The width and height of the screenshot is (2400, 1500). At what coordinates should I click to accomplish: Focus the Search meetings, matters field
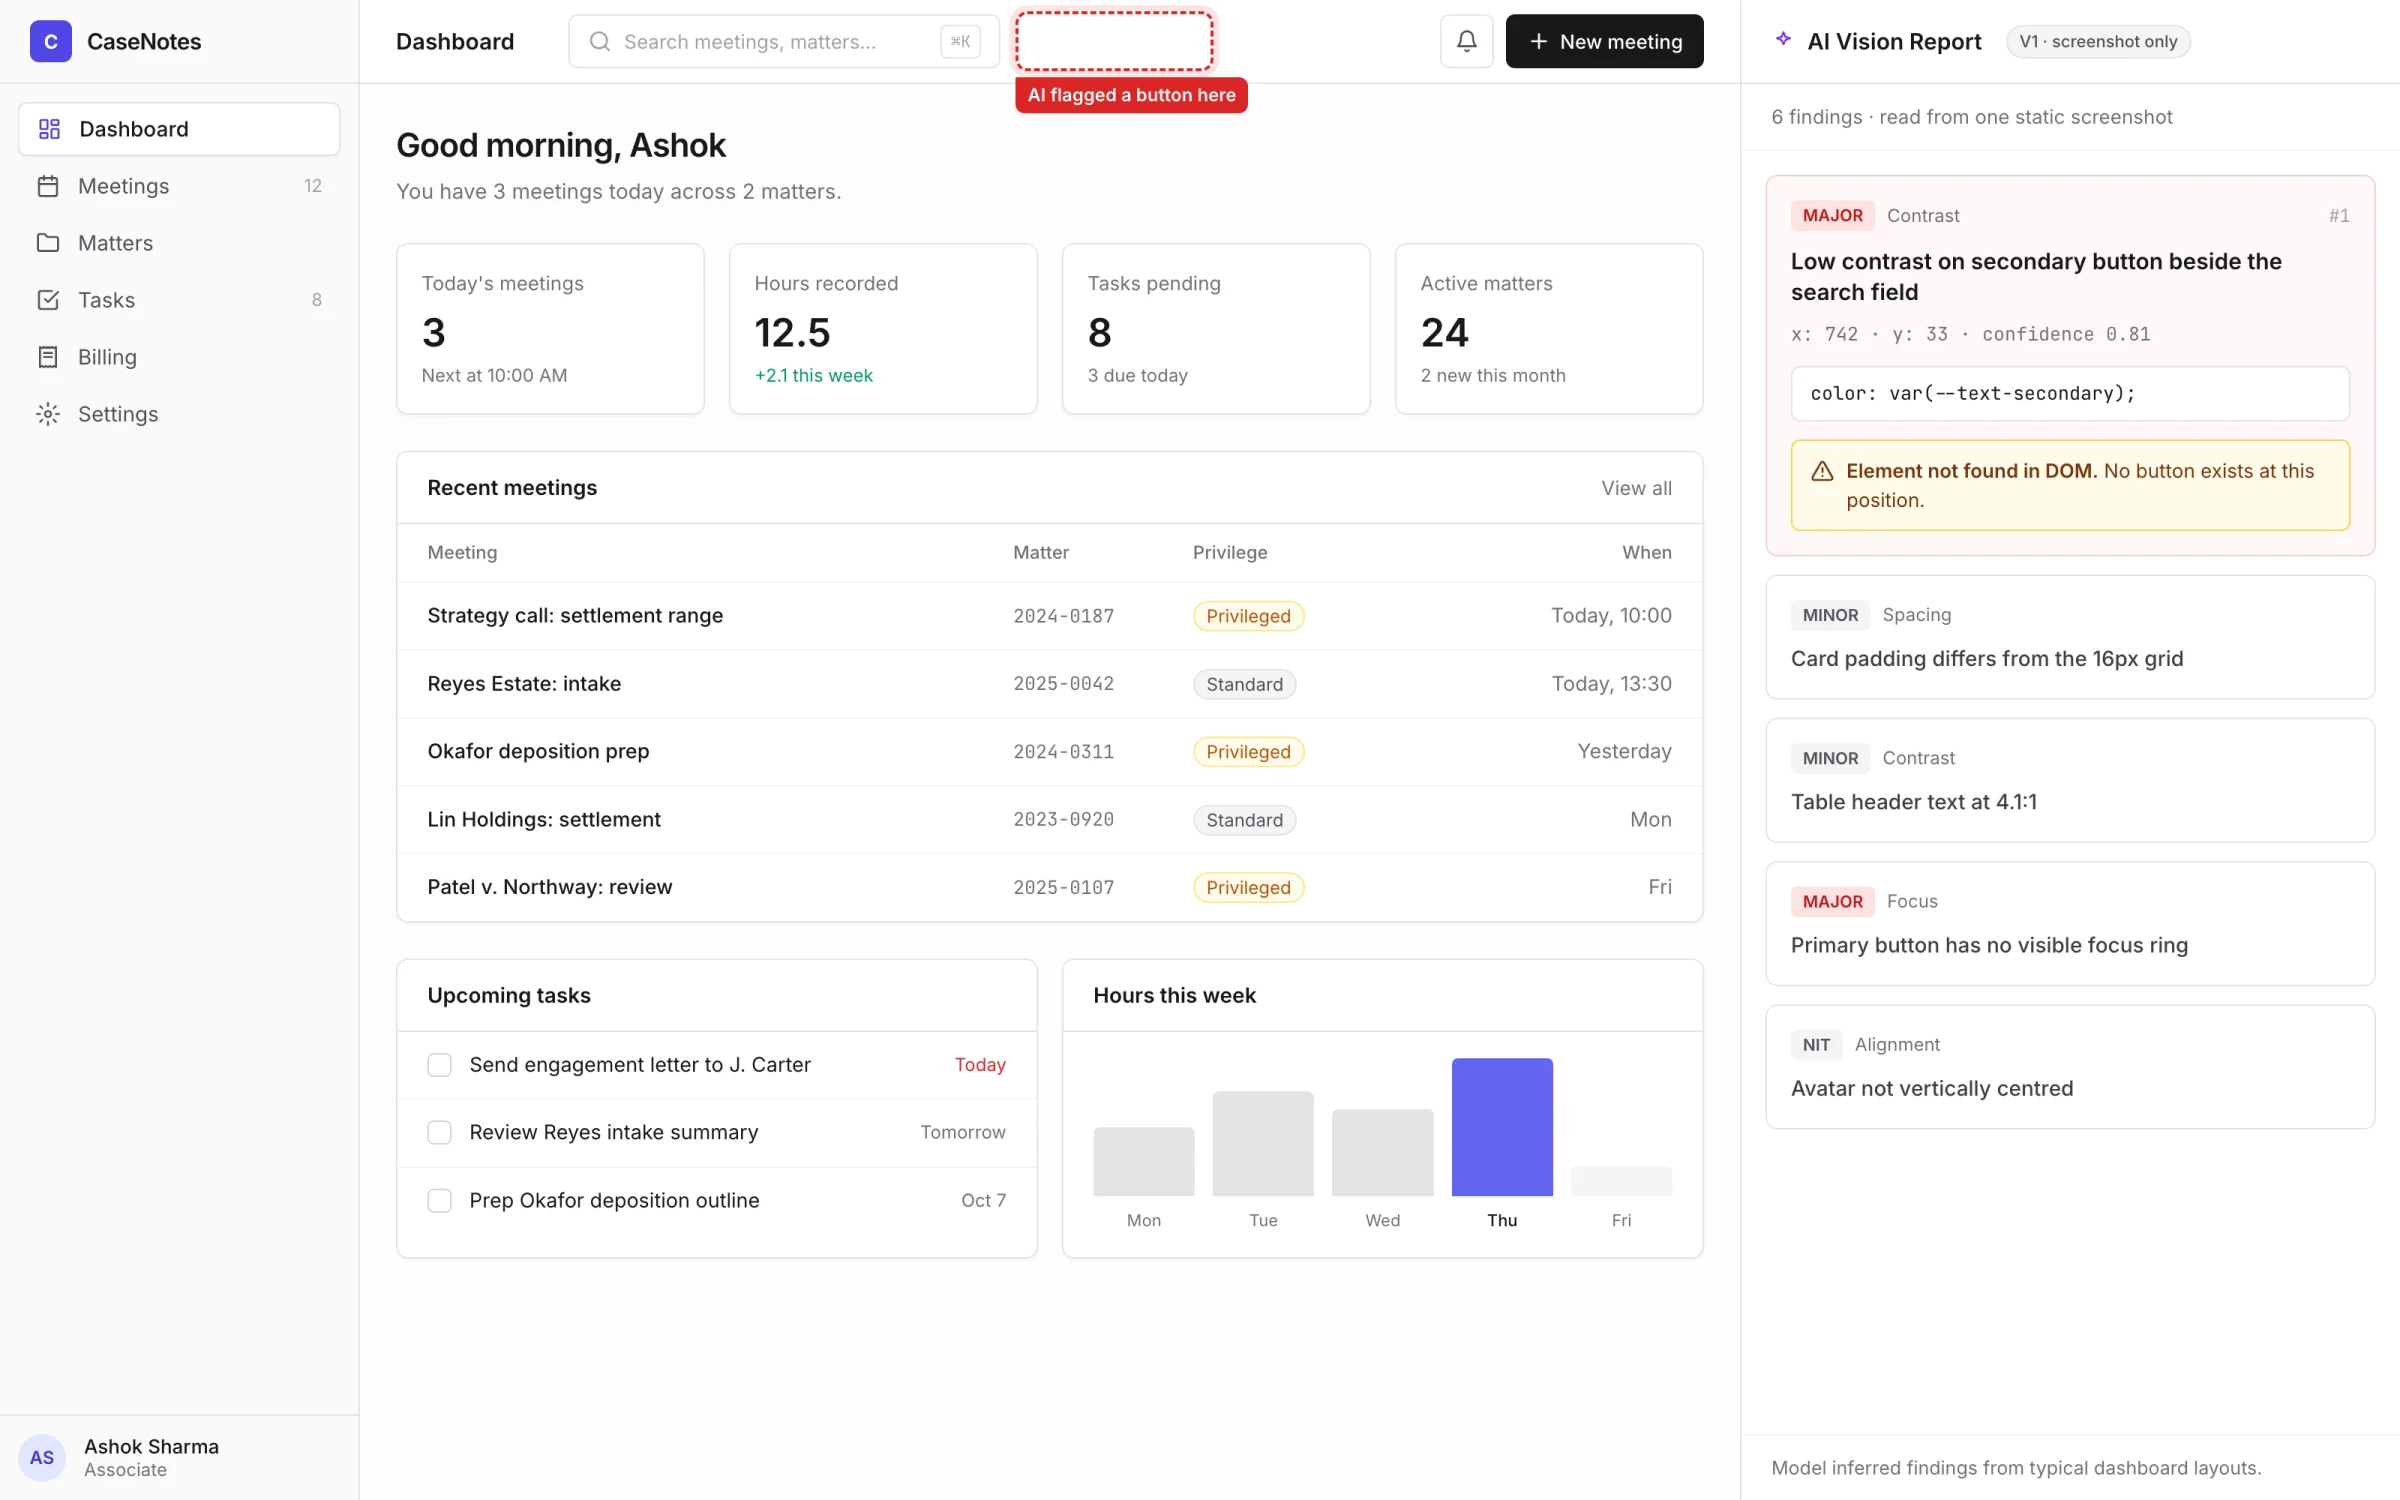point(784,41)
